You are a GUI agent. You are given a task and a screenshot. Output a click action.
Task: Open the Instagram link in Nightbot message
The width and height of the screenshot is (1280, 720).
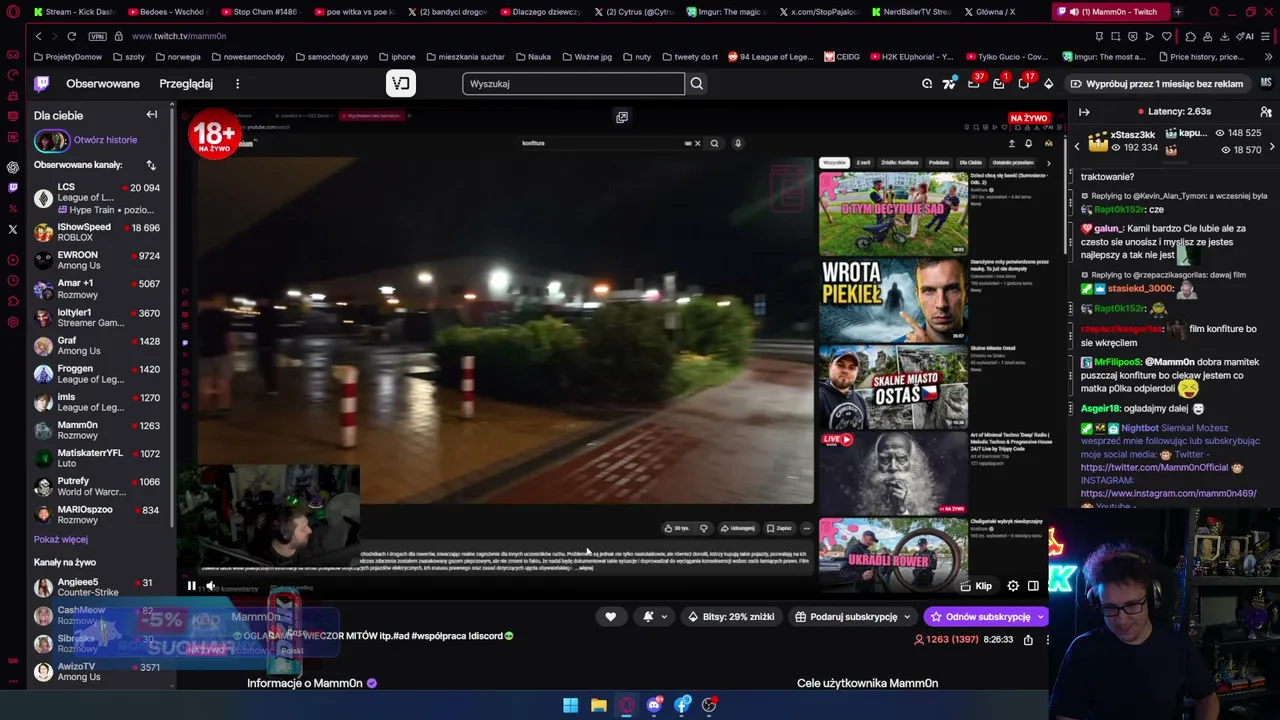pos(1168,493)
